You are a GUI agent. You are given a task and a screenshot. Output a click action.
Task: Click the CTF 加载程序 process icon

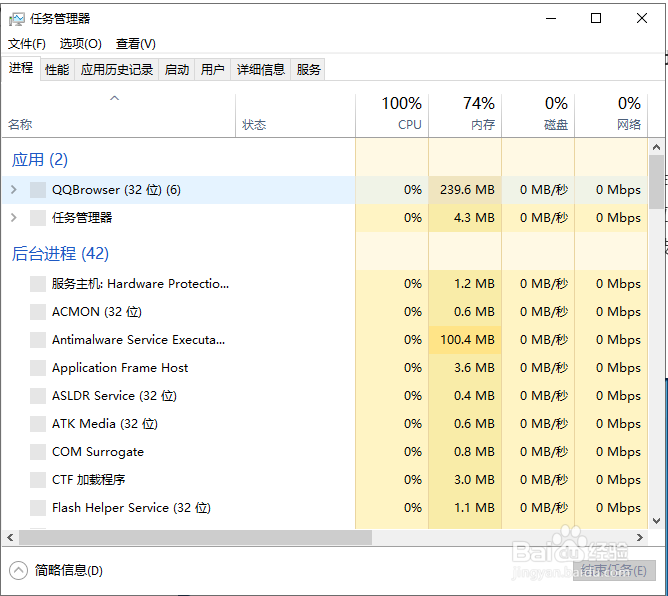point(38,480)
